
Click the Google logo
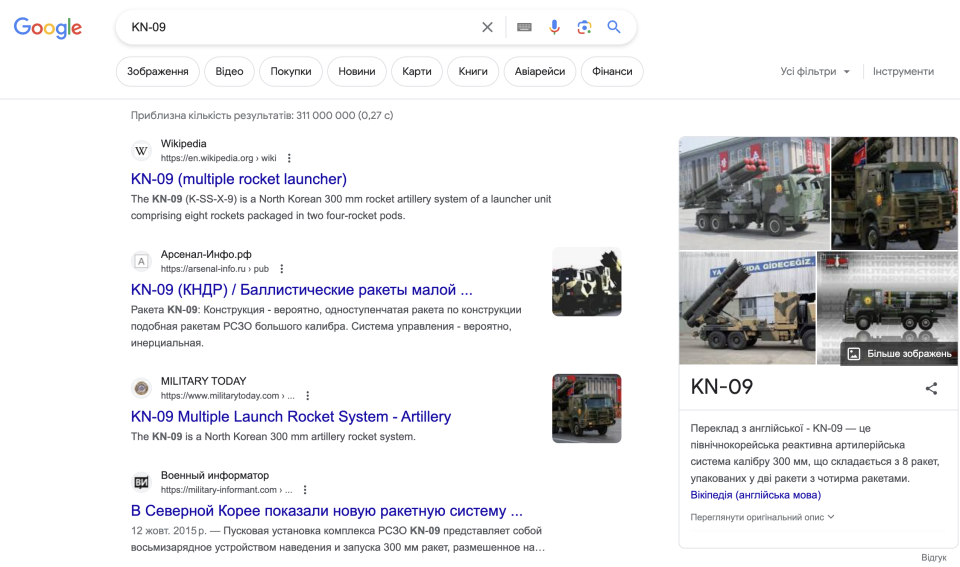click(48, 28)
